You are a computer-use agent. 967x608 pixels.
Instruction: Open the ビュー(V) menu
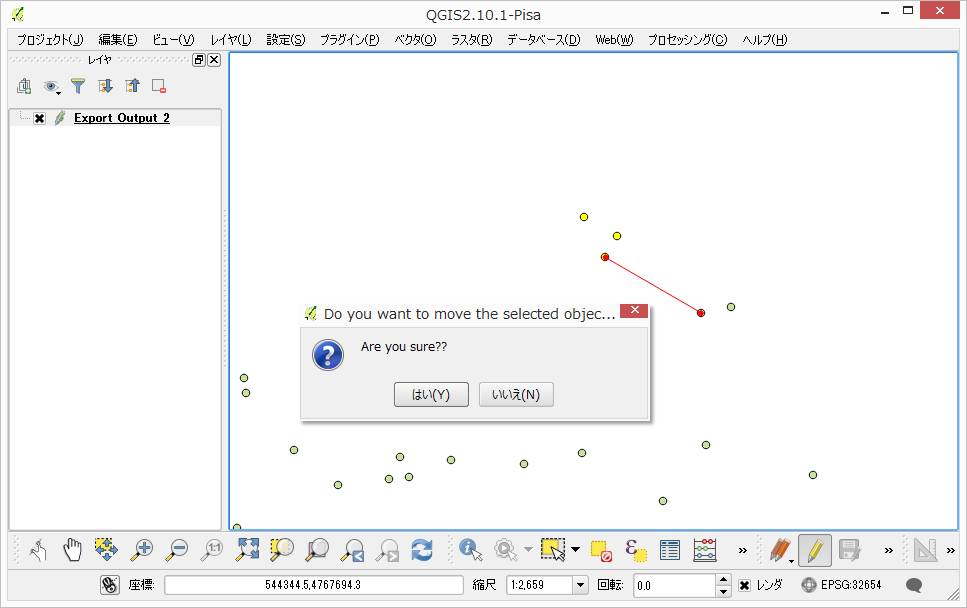[173, 39]
